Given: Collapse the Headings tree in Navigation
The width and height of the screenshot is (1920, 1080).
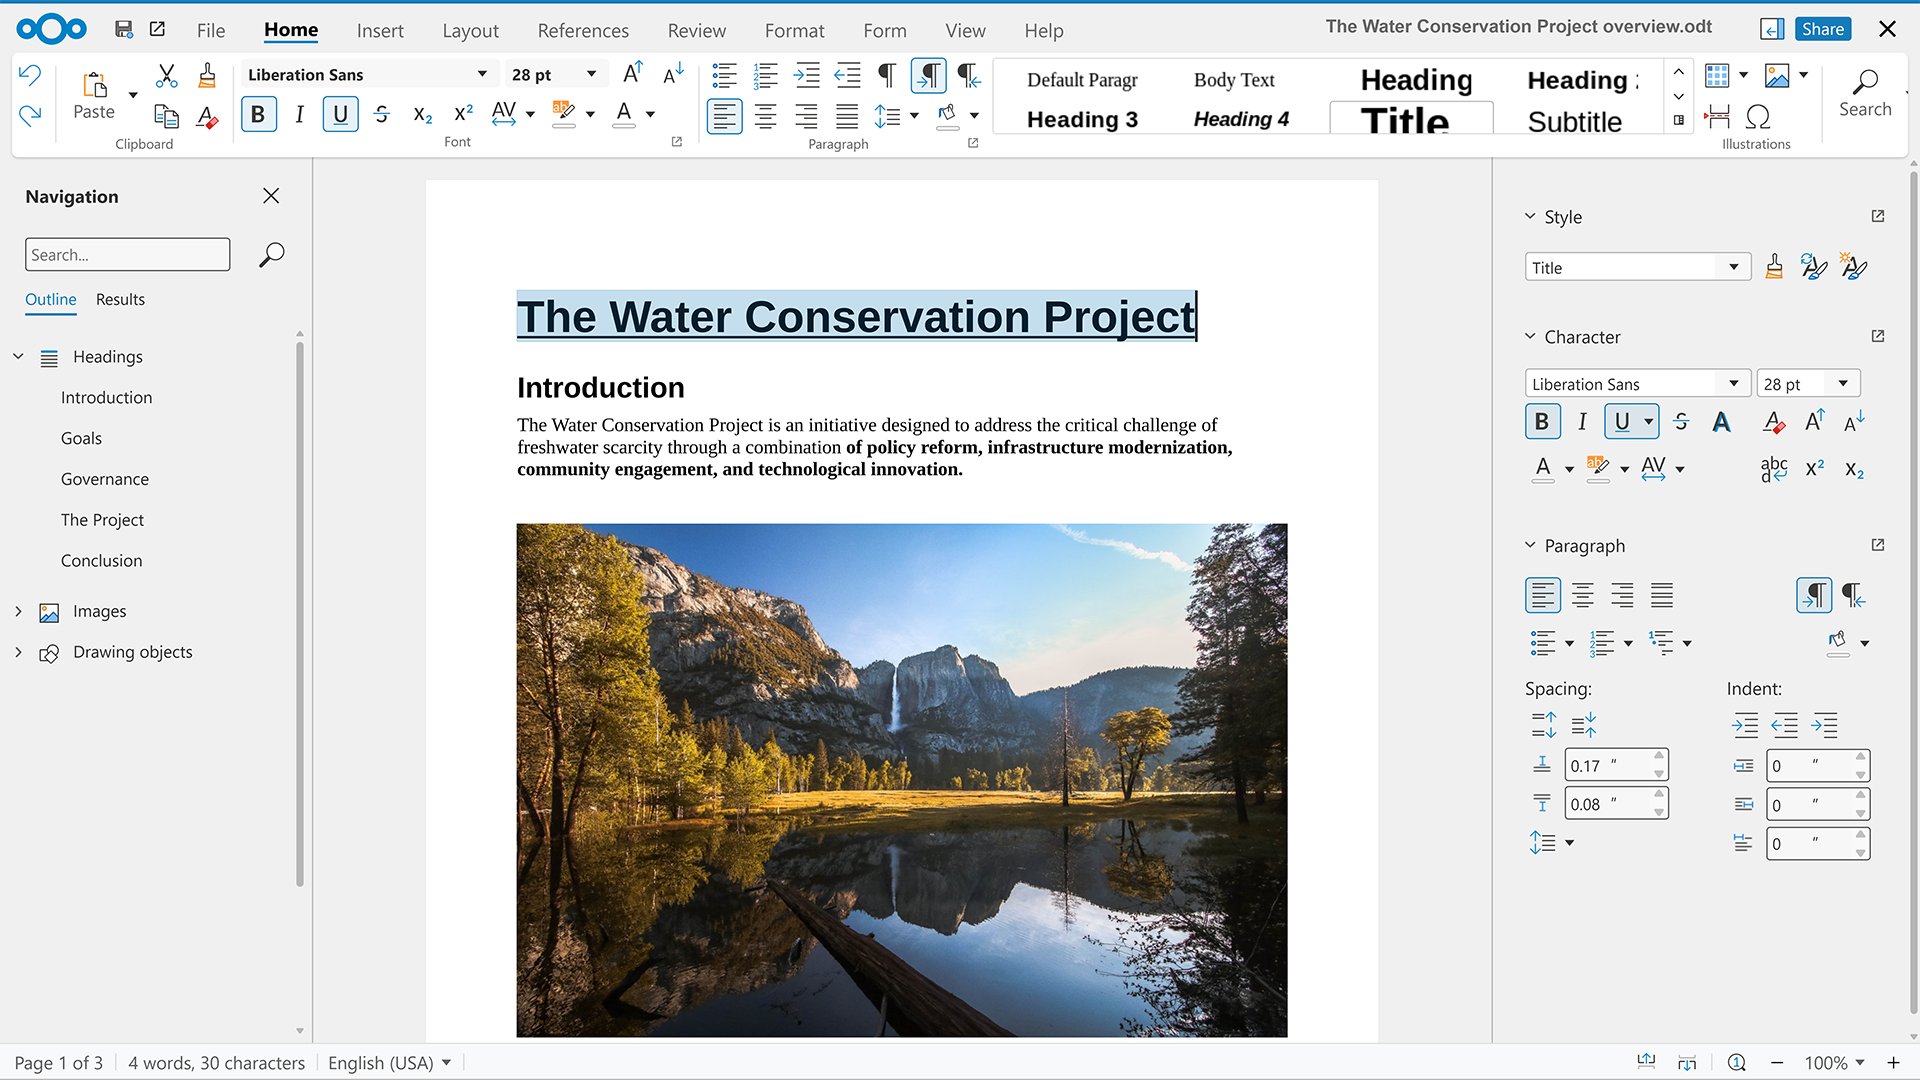Looking at the screenshot, I should [x=18, y=356].
